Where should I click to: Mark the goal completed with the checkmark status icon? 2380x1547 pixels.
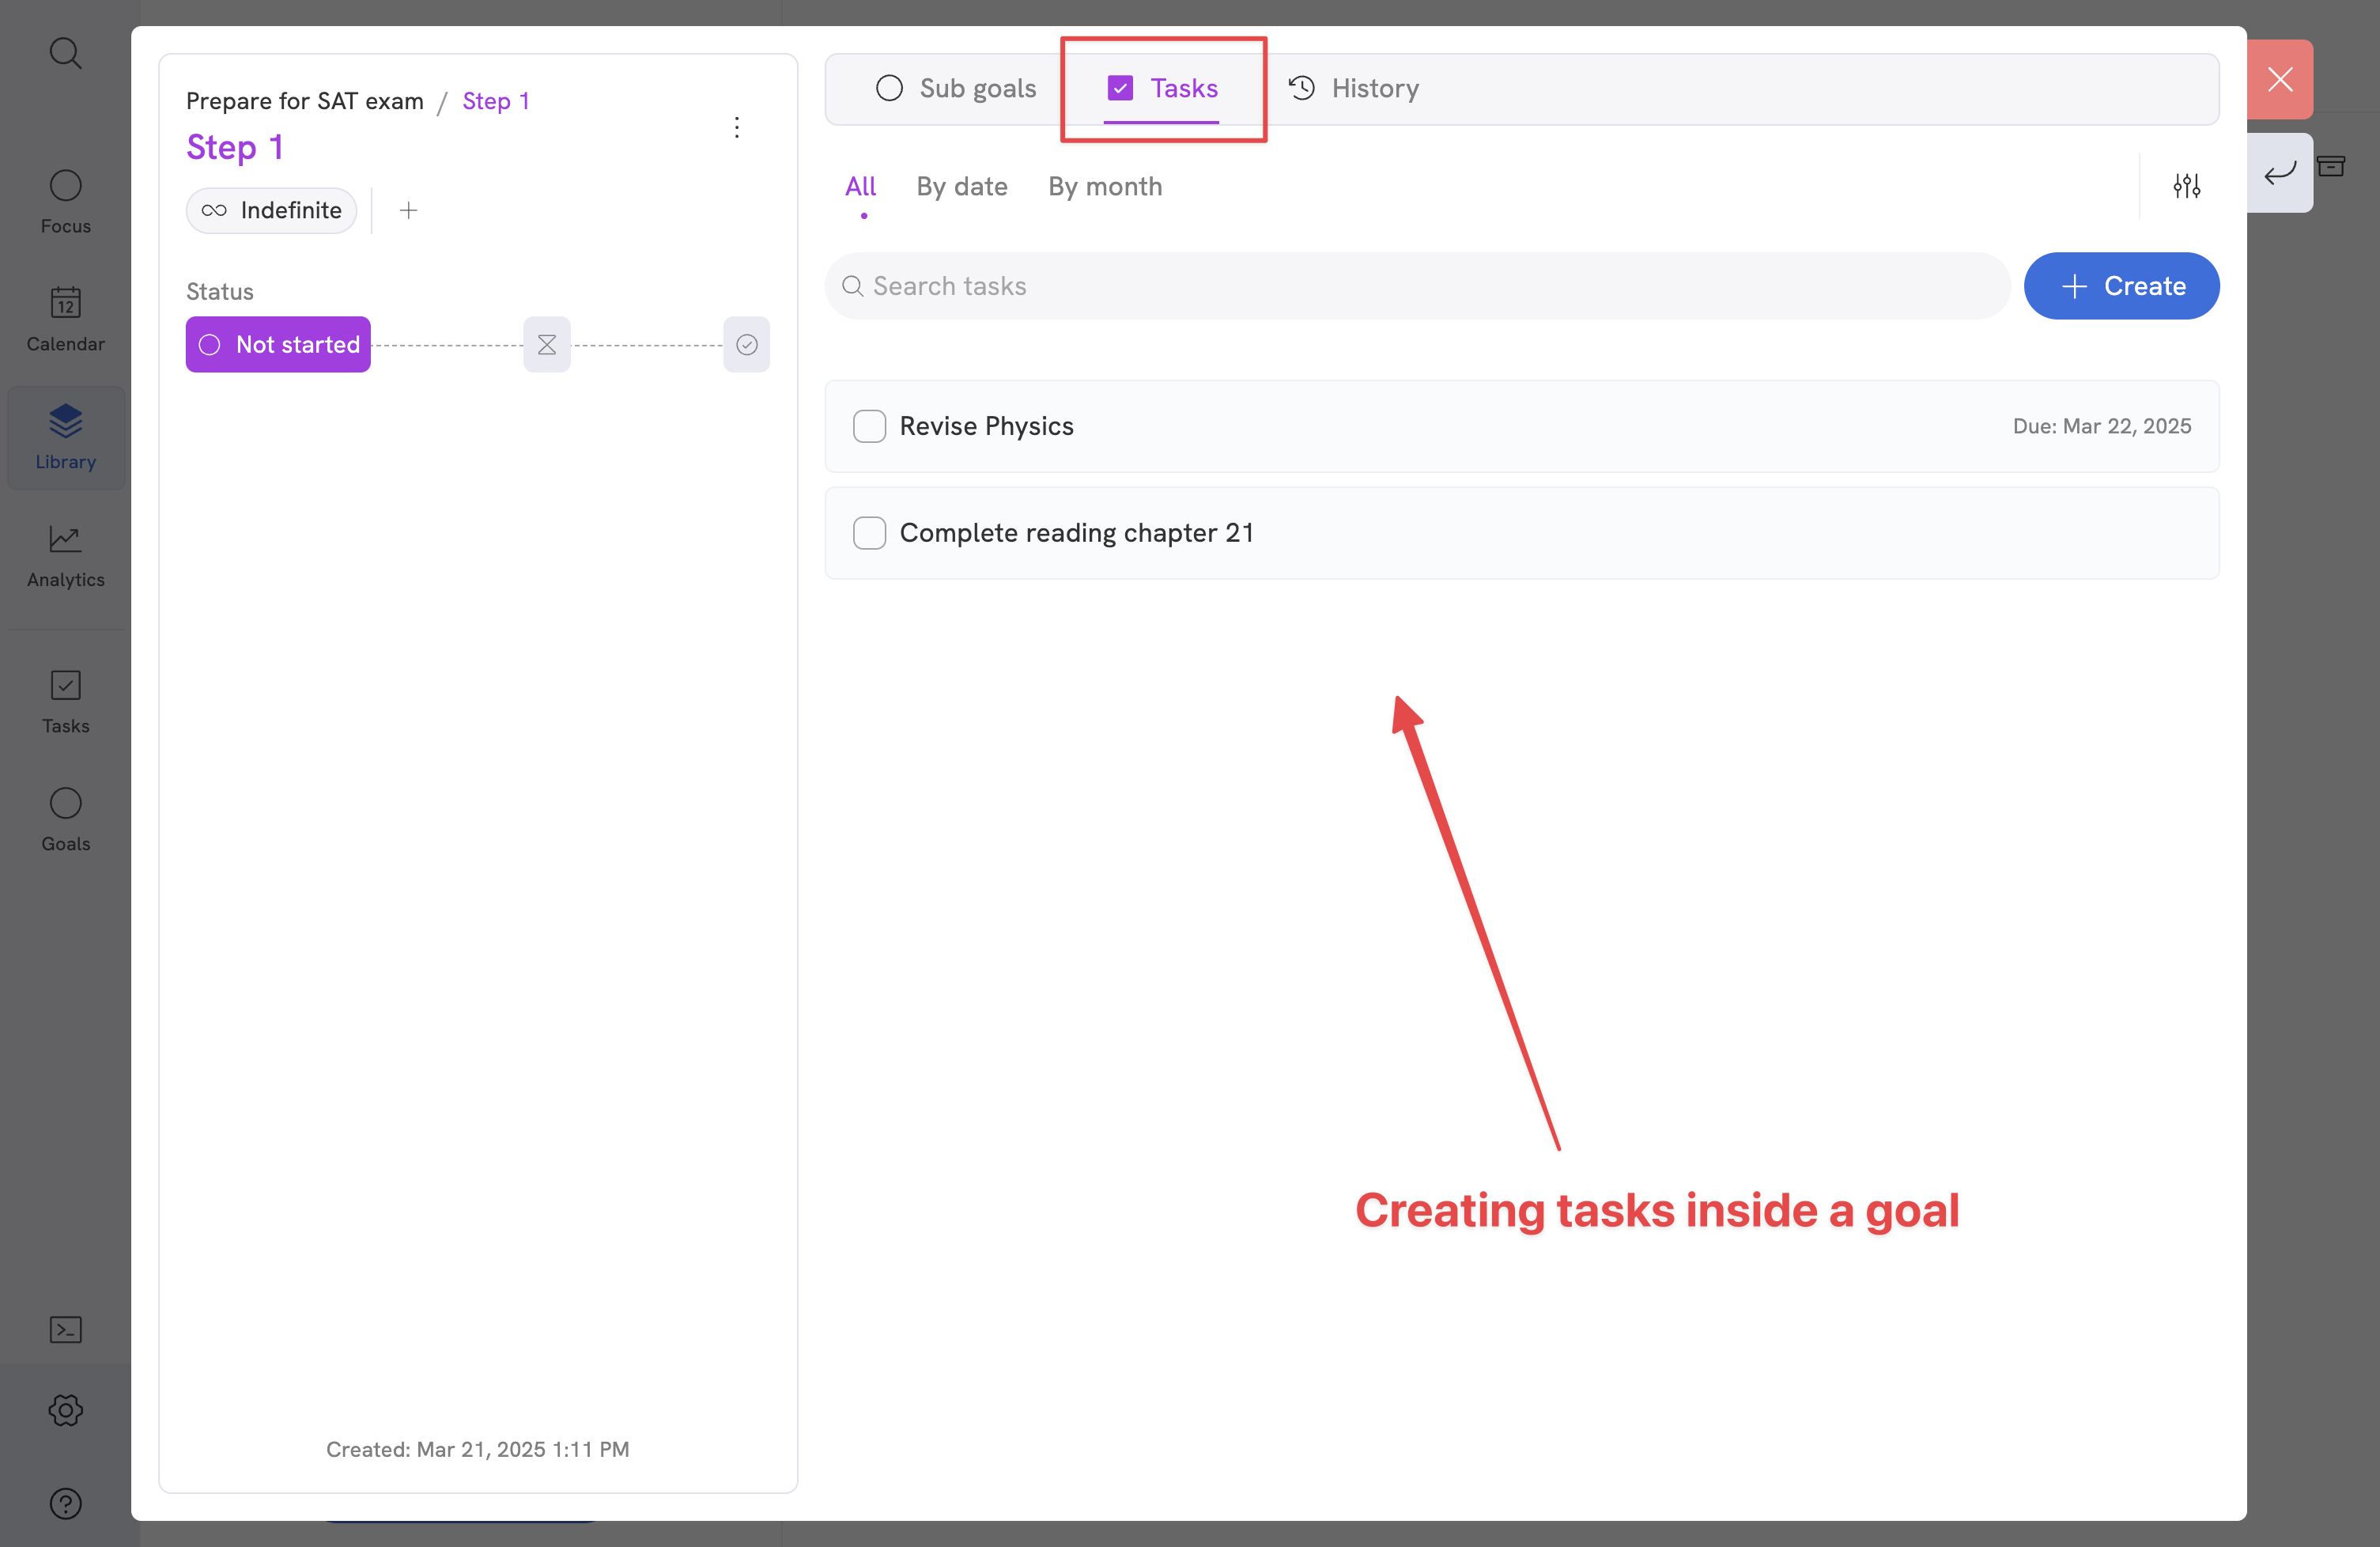pos(746,344)
